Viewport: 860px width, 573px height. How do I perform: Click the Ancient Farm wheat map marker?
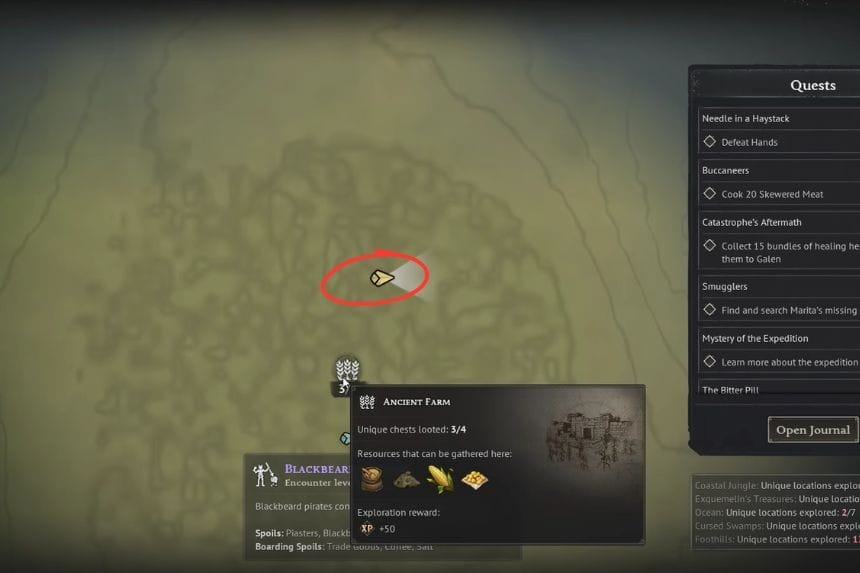point(347,370)
